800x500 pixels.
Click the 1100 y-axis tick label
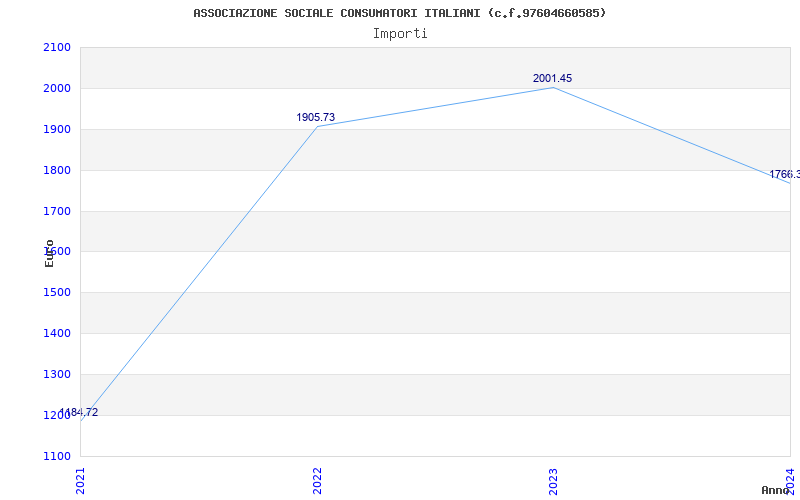point(57,456)
